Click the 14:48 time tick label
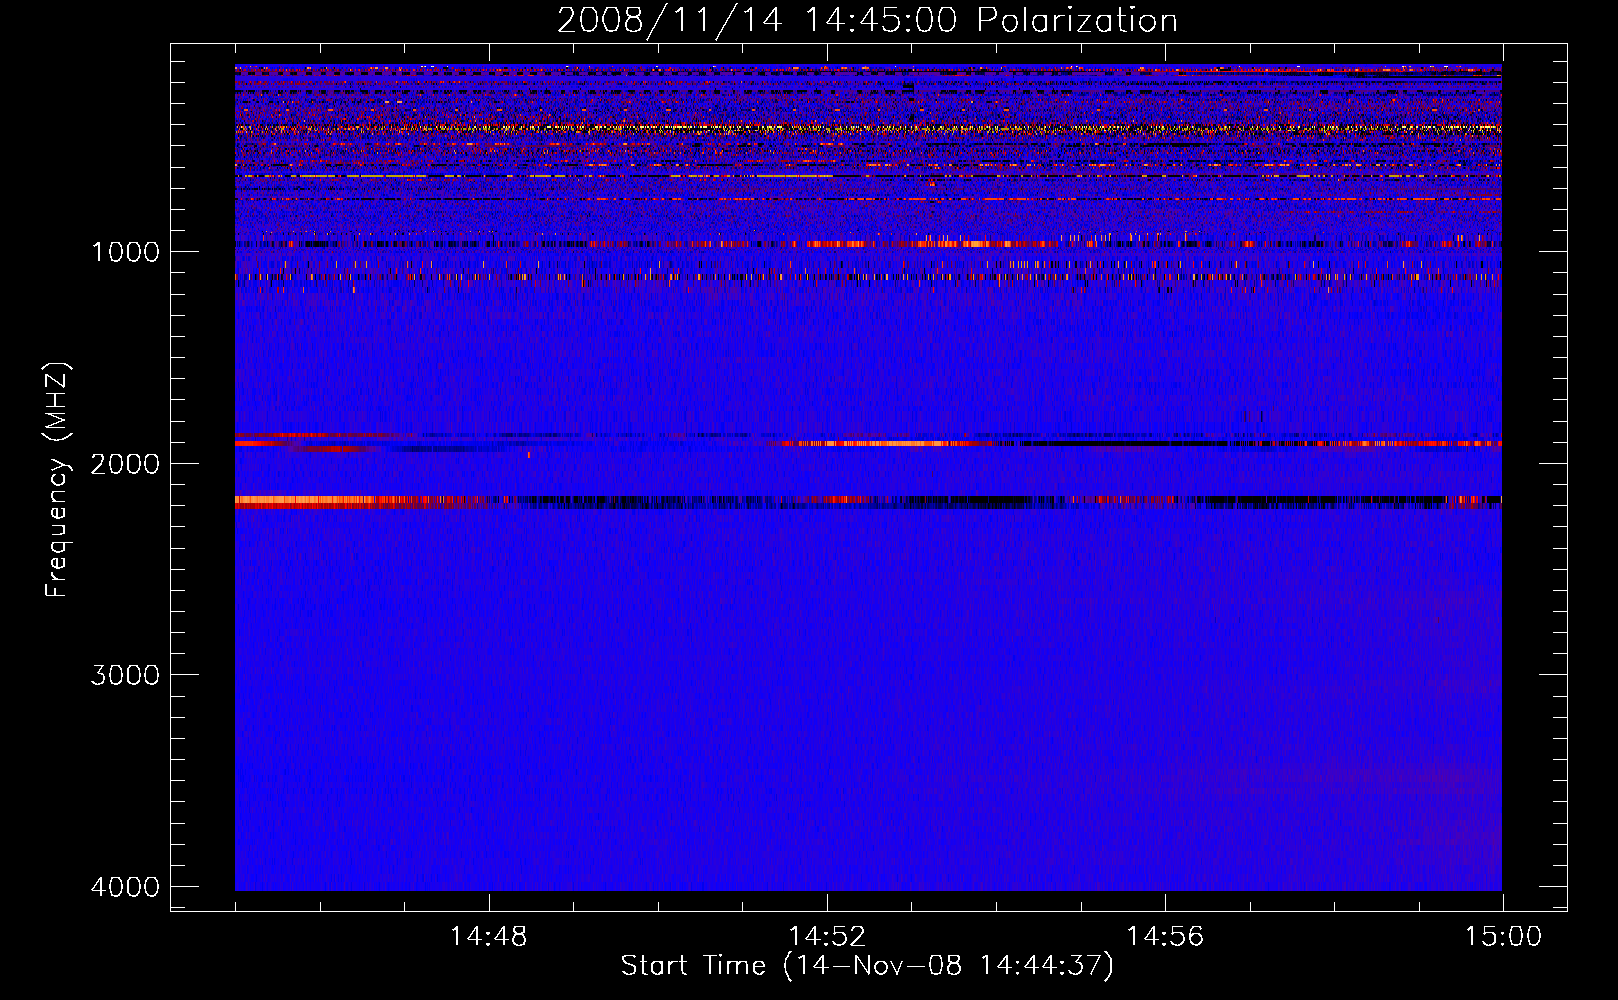Screen dimensions: 1618x1000 (488, 937)
